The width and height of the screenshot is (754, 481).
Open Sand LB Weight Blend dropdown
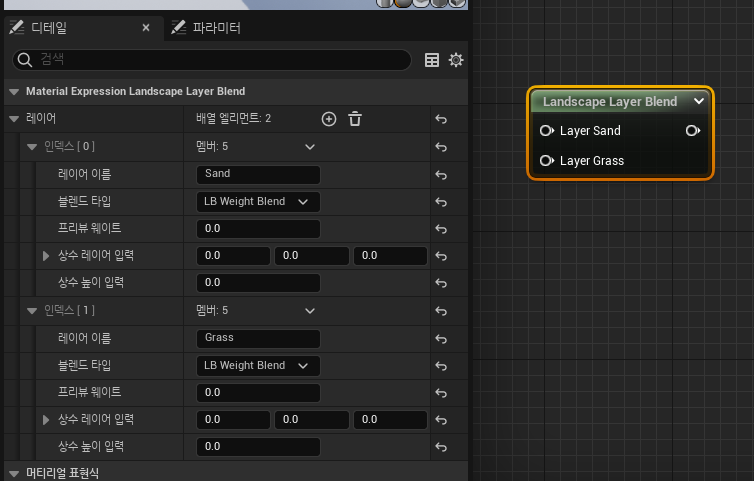258,202
